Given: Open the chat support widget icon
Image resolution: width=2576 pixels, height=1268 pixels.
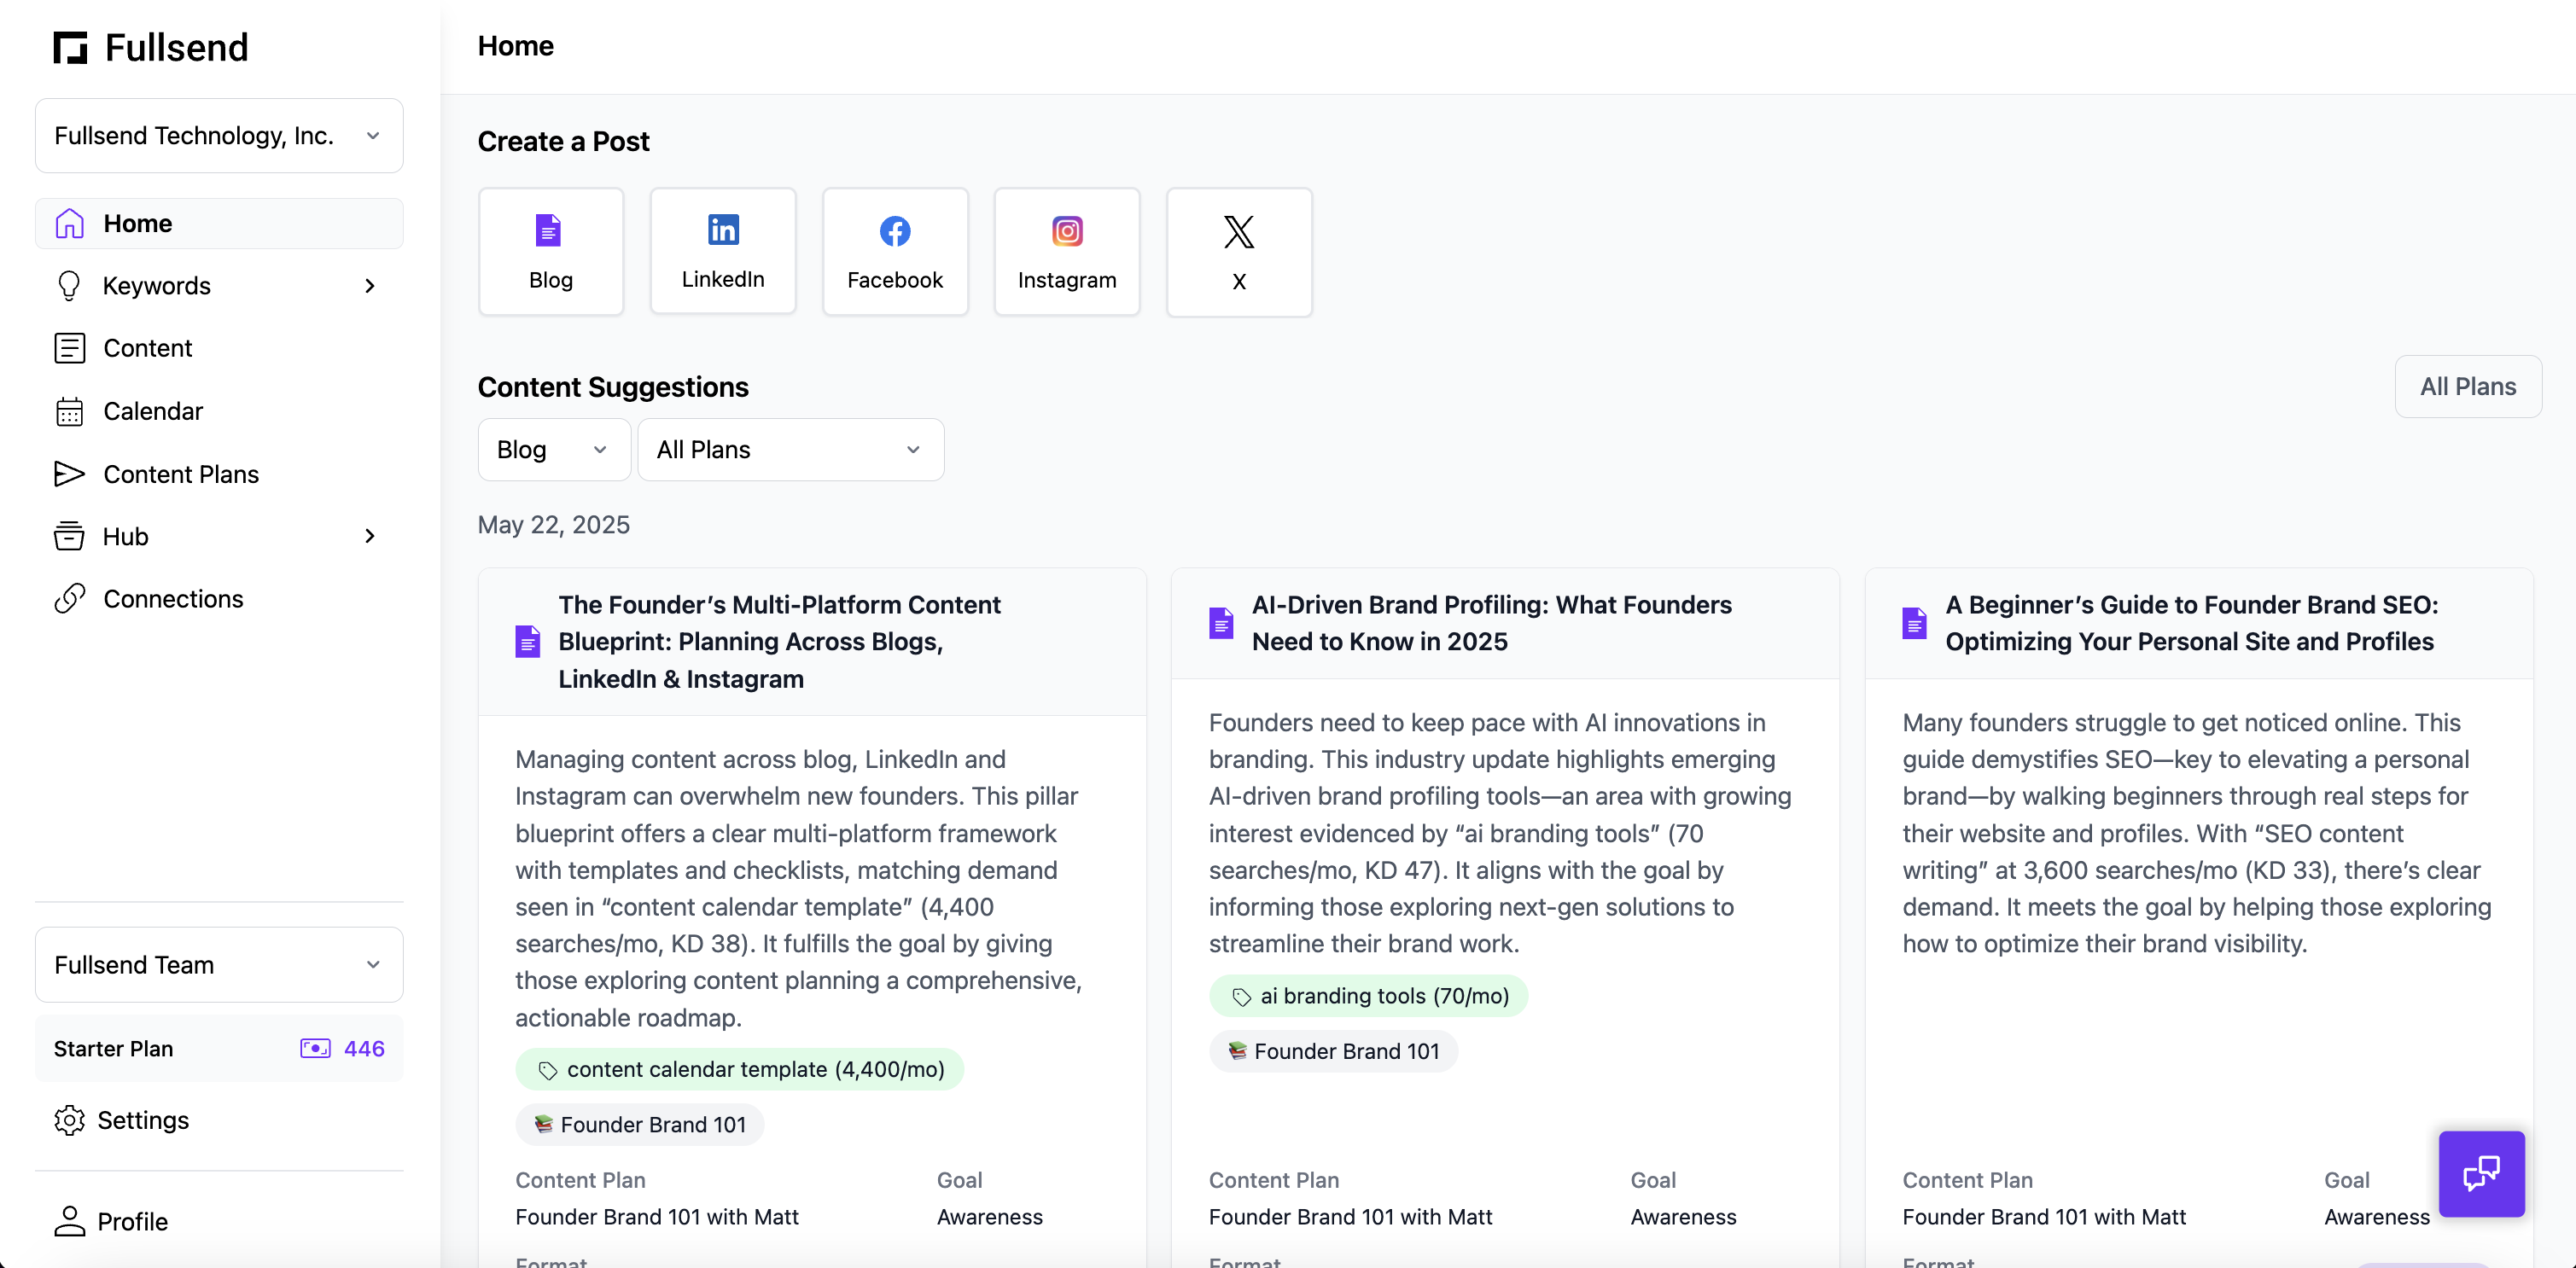Looking at the screenshot, I should point(2480,1173).
